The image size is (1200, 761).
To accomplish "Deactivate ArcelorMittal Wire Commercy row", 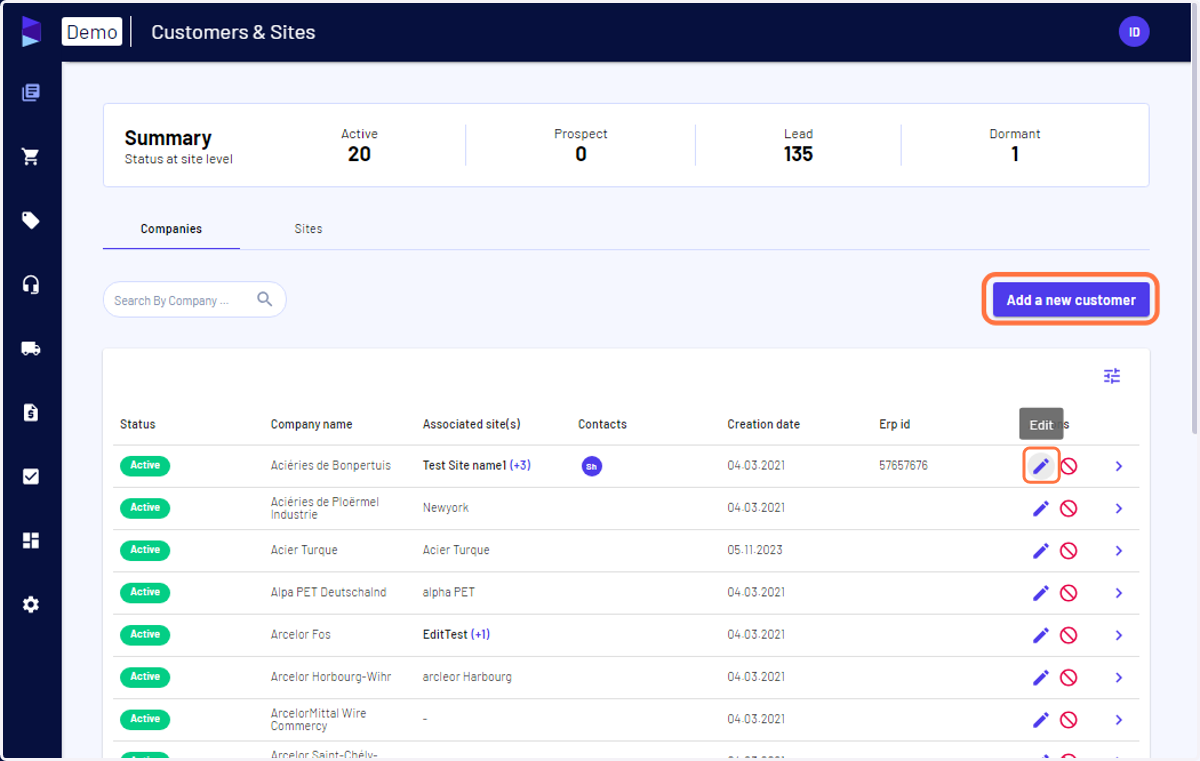I will pyautogui.click(x=1068, y=720).
